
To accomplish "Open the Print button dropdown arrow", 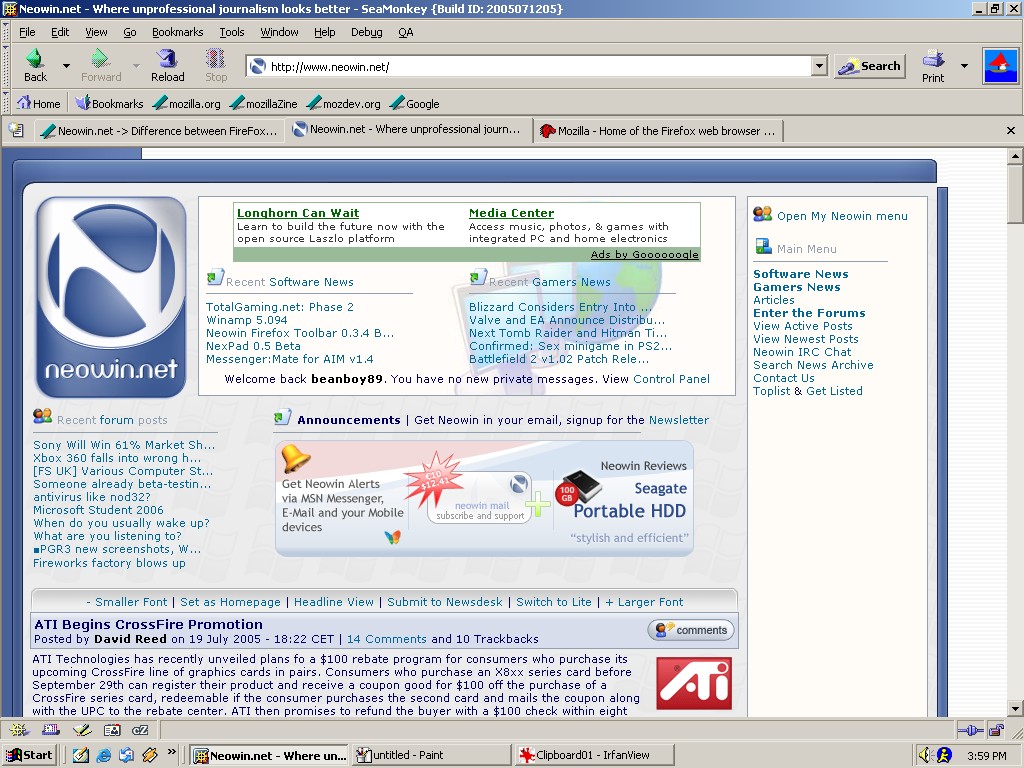I will [964, 66].
